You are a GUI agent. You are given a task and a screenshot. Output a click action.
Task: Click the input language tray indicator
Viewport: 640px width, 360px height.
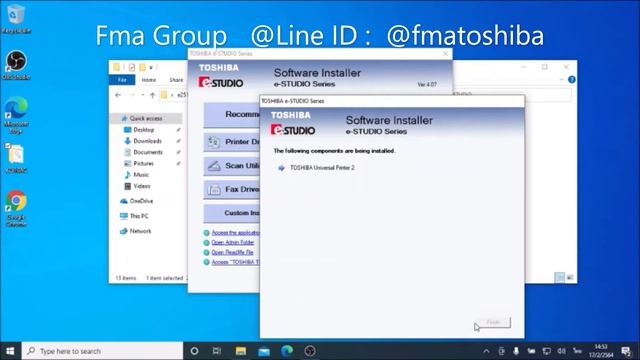(577, 351)
